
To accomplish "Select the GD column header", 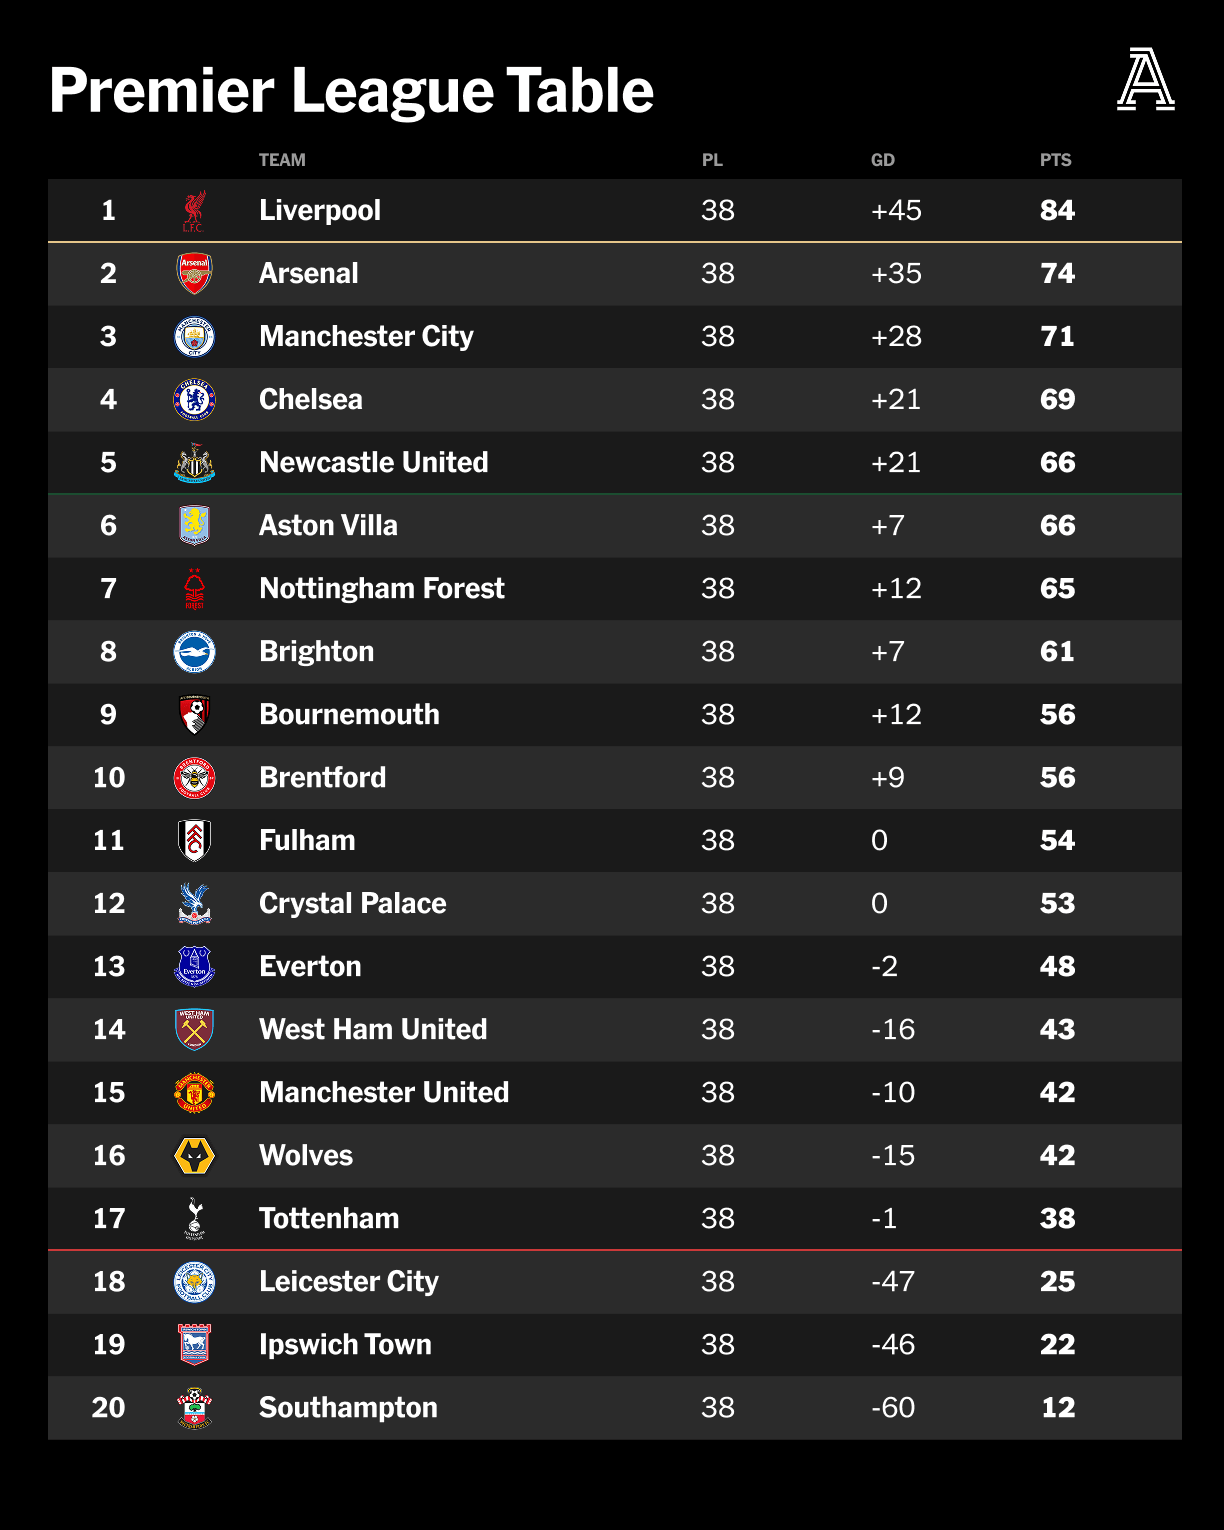I will coord(883,160).
